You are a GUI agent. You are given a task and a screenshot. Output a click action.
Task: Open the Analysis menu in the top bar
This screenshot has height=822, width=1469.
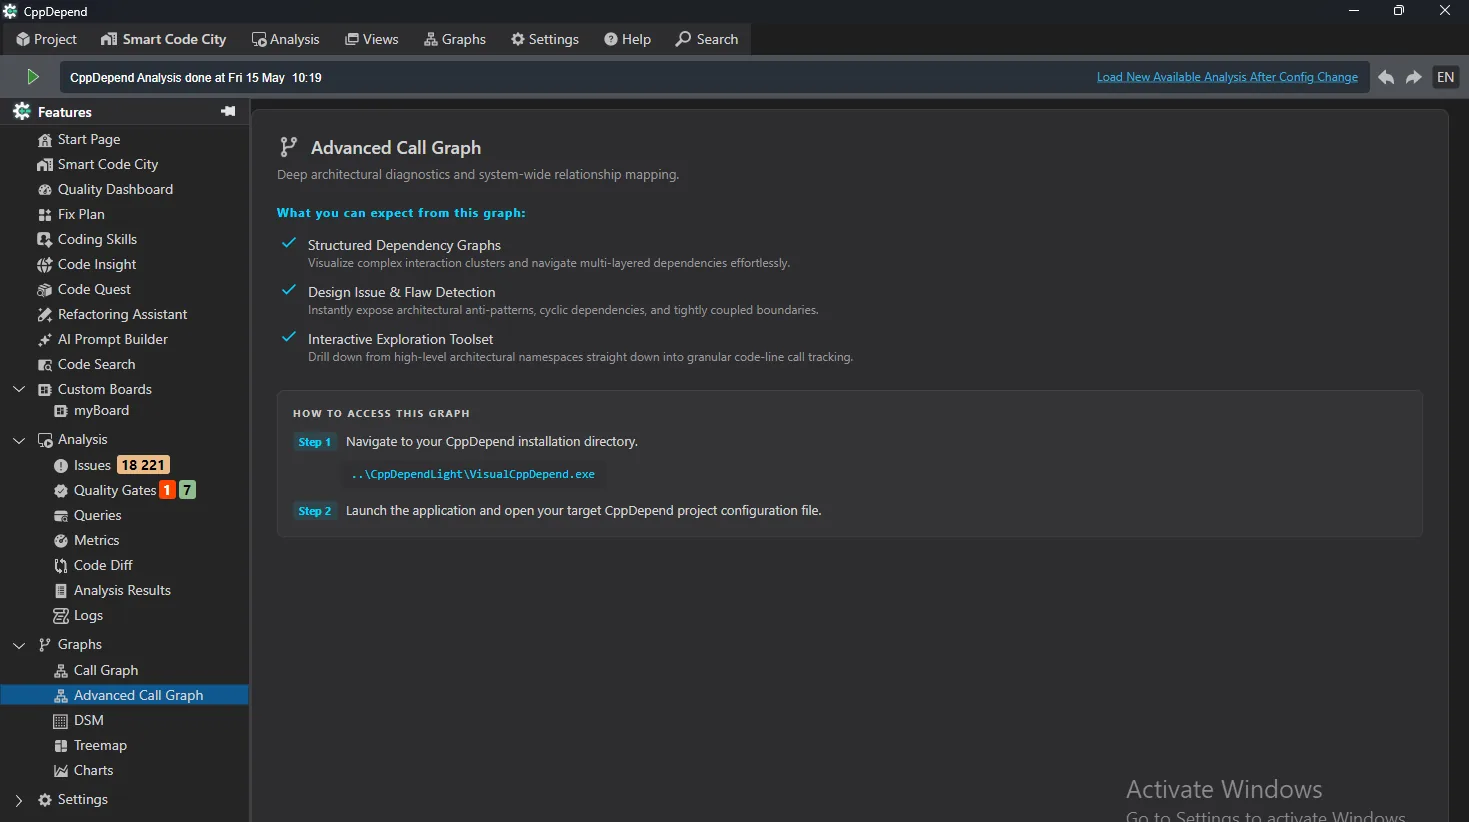click(x=286, y=39)
